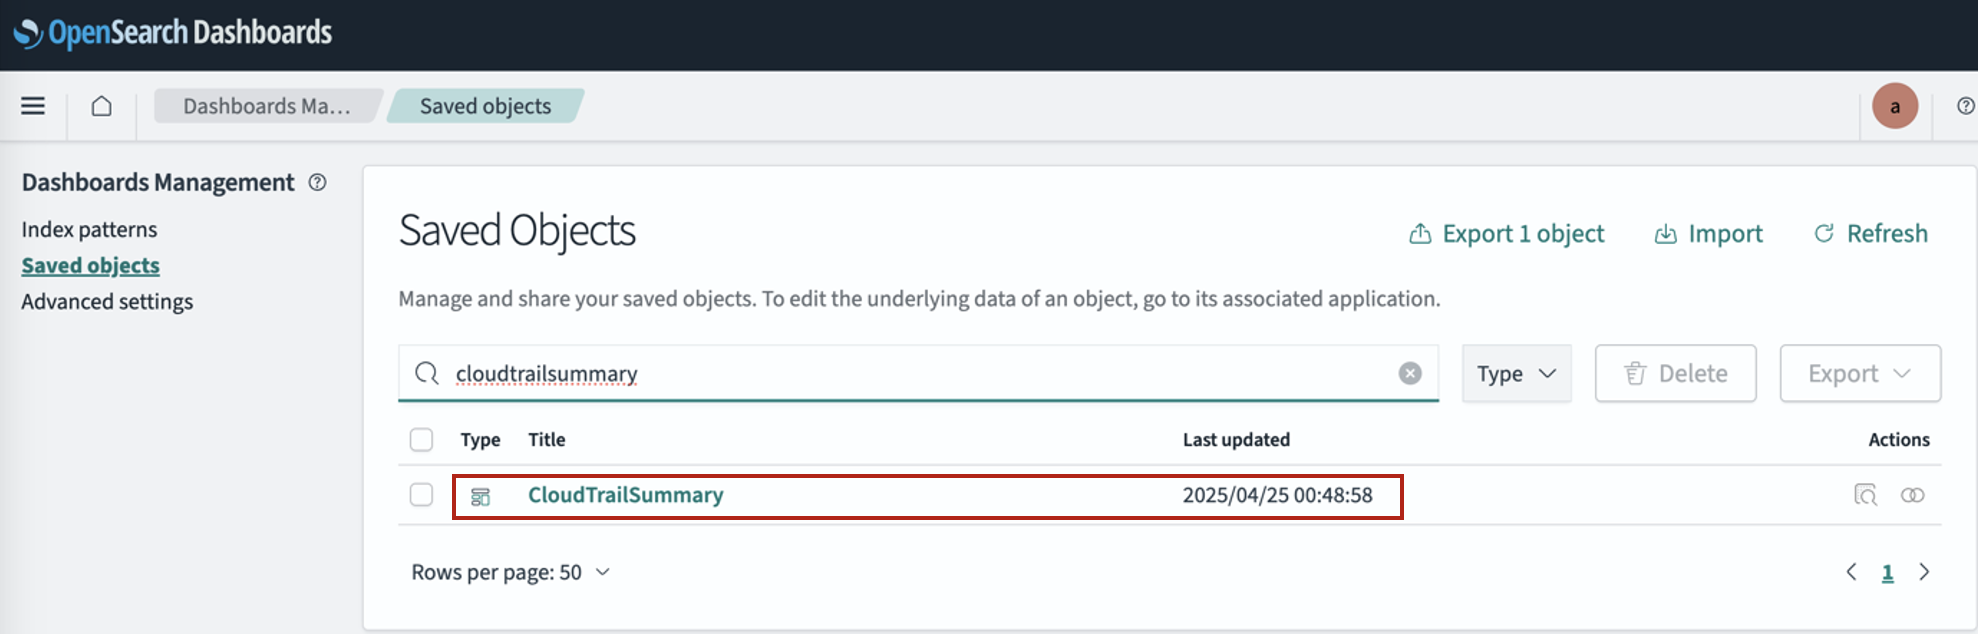The height and width of the screenshot is (634, 1978).
Task: Open the help icon in top bar
Action: [1965, 106]
